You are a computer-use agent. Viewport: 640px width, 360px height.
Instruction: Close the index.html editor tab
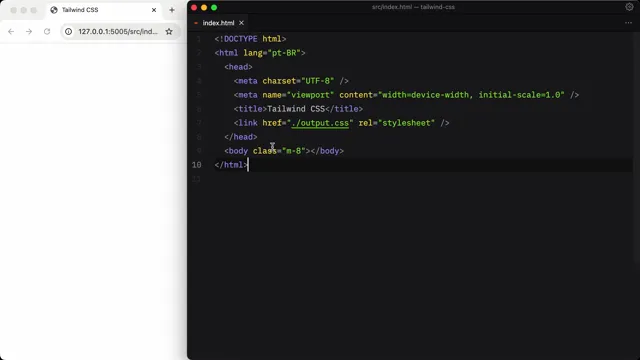241,23
